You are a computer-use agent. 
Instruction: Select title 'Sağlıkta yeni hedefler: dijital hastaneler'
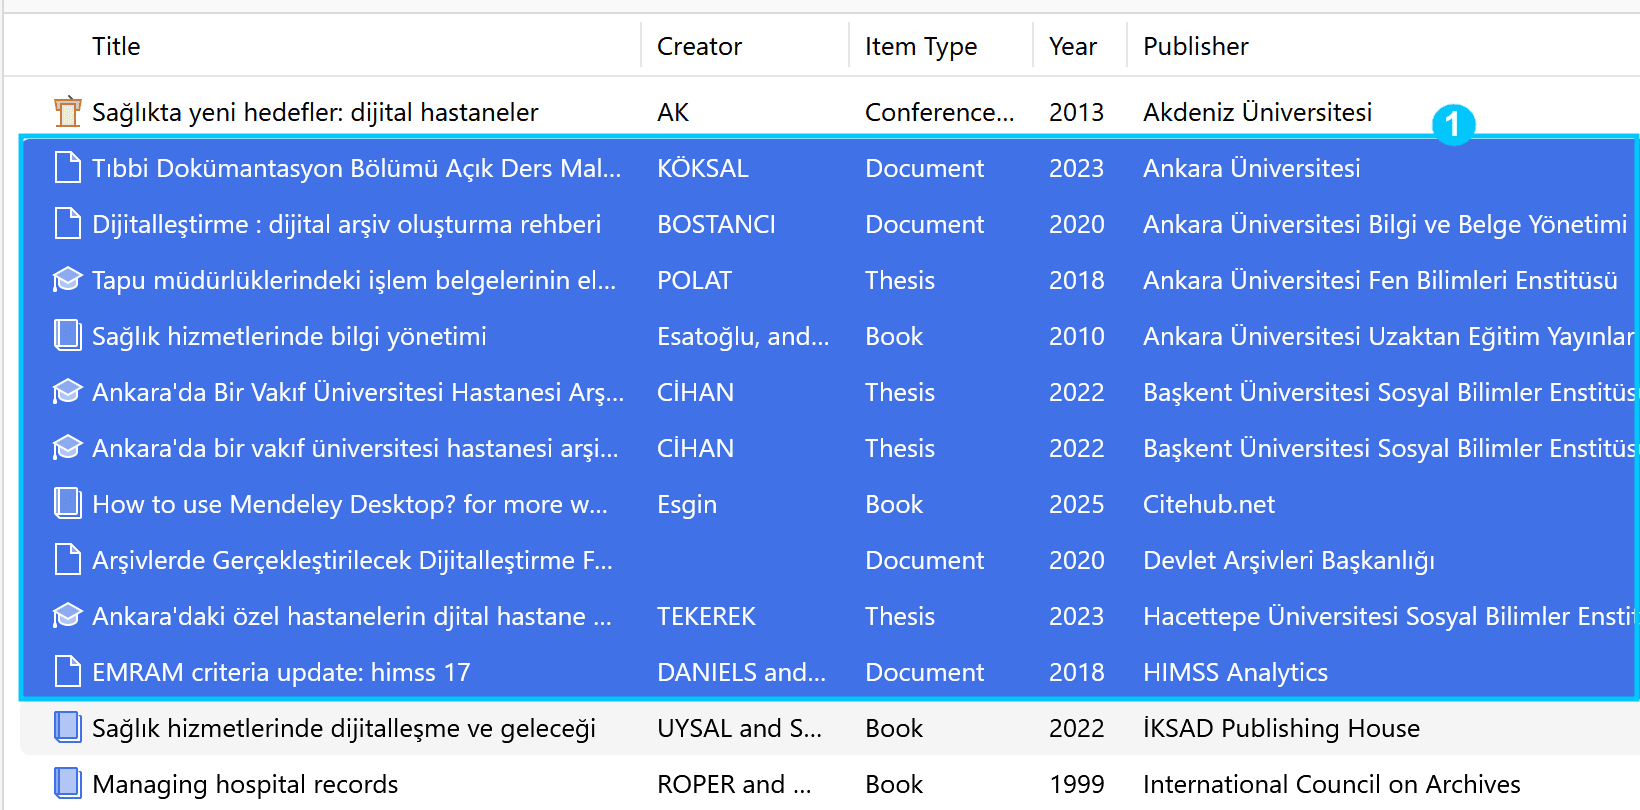pos(315,112)
